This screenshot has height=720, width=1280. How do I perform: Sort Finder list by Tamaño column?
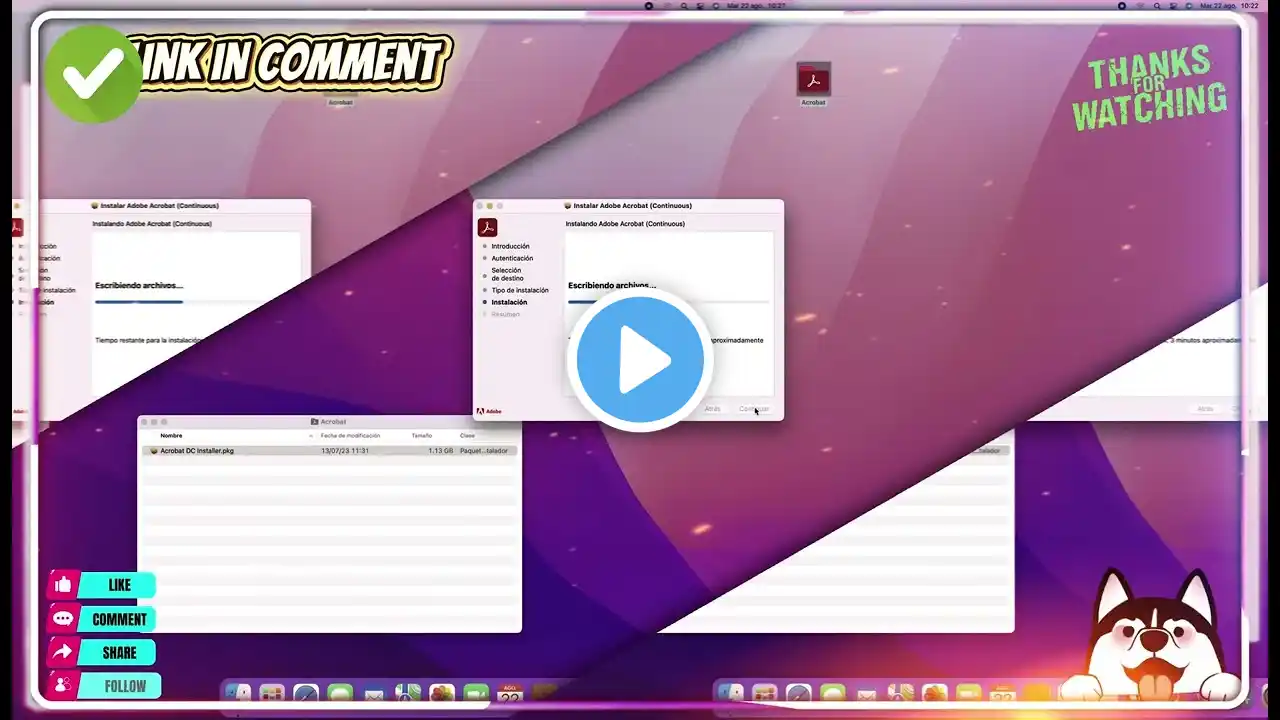pos(422,436)
